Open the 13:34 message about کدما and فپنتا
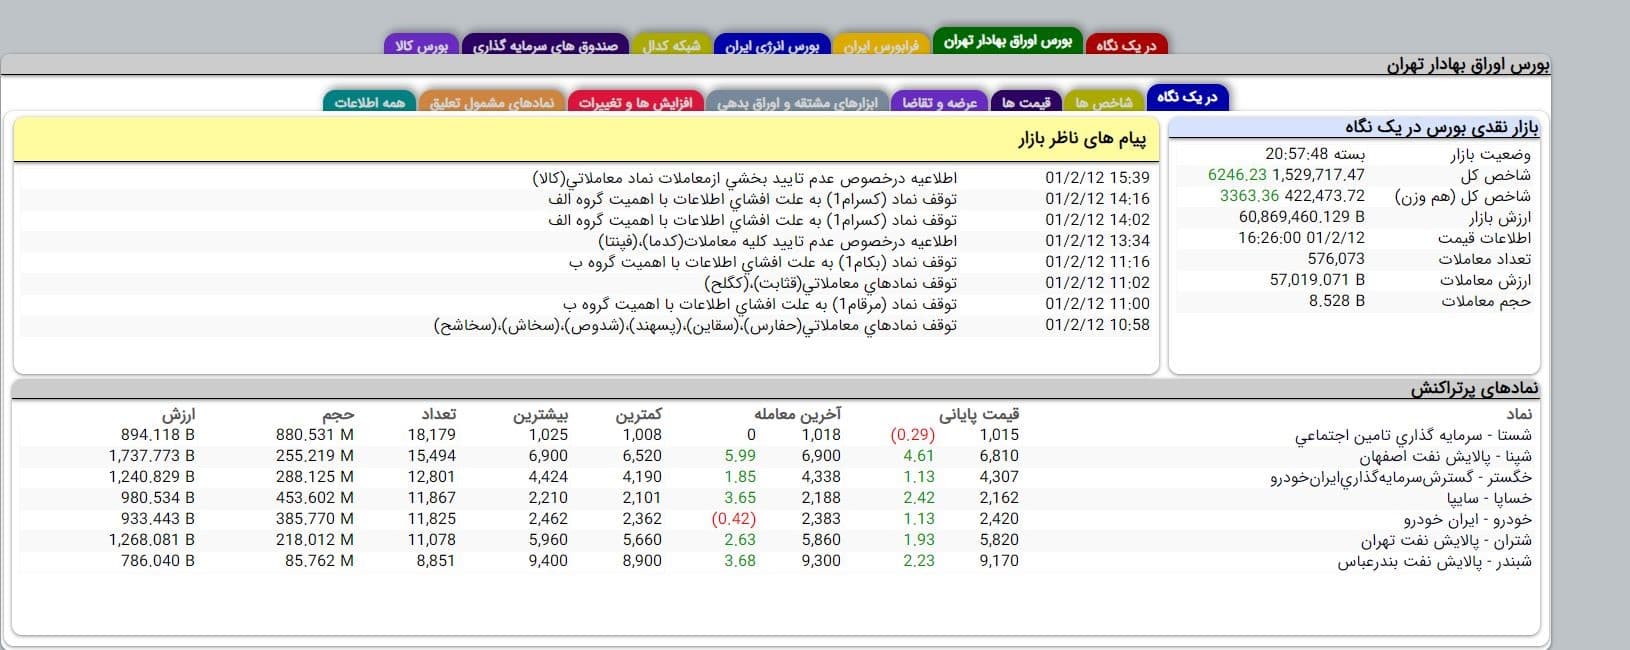Viewport: 1630px width, 650px height. (x=777, y=241)
